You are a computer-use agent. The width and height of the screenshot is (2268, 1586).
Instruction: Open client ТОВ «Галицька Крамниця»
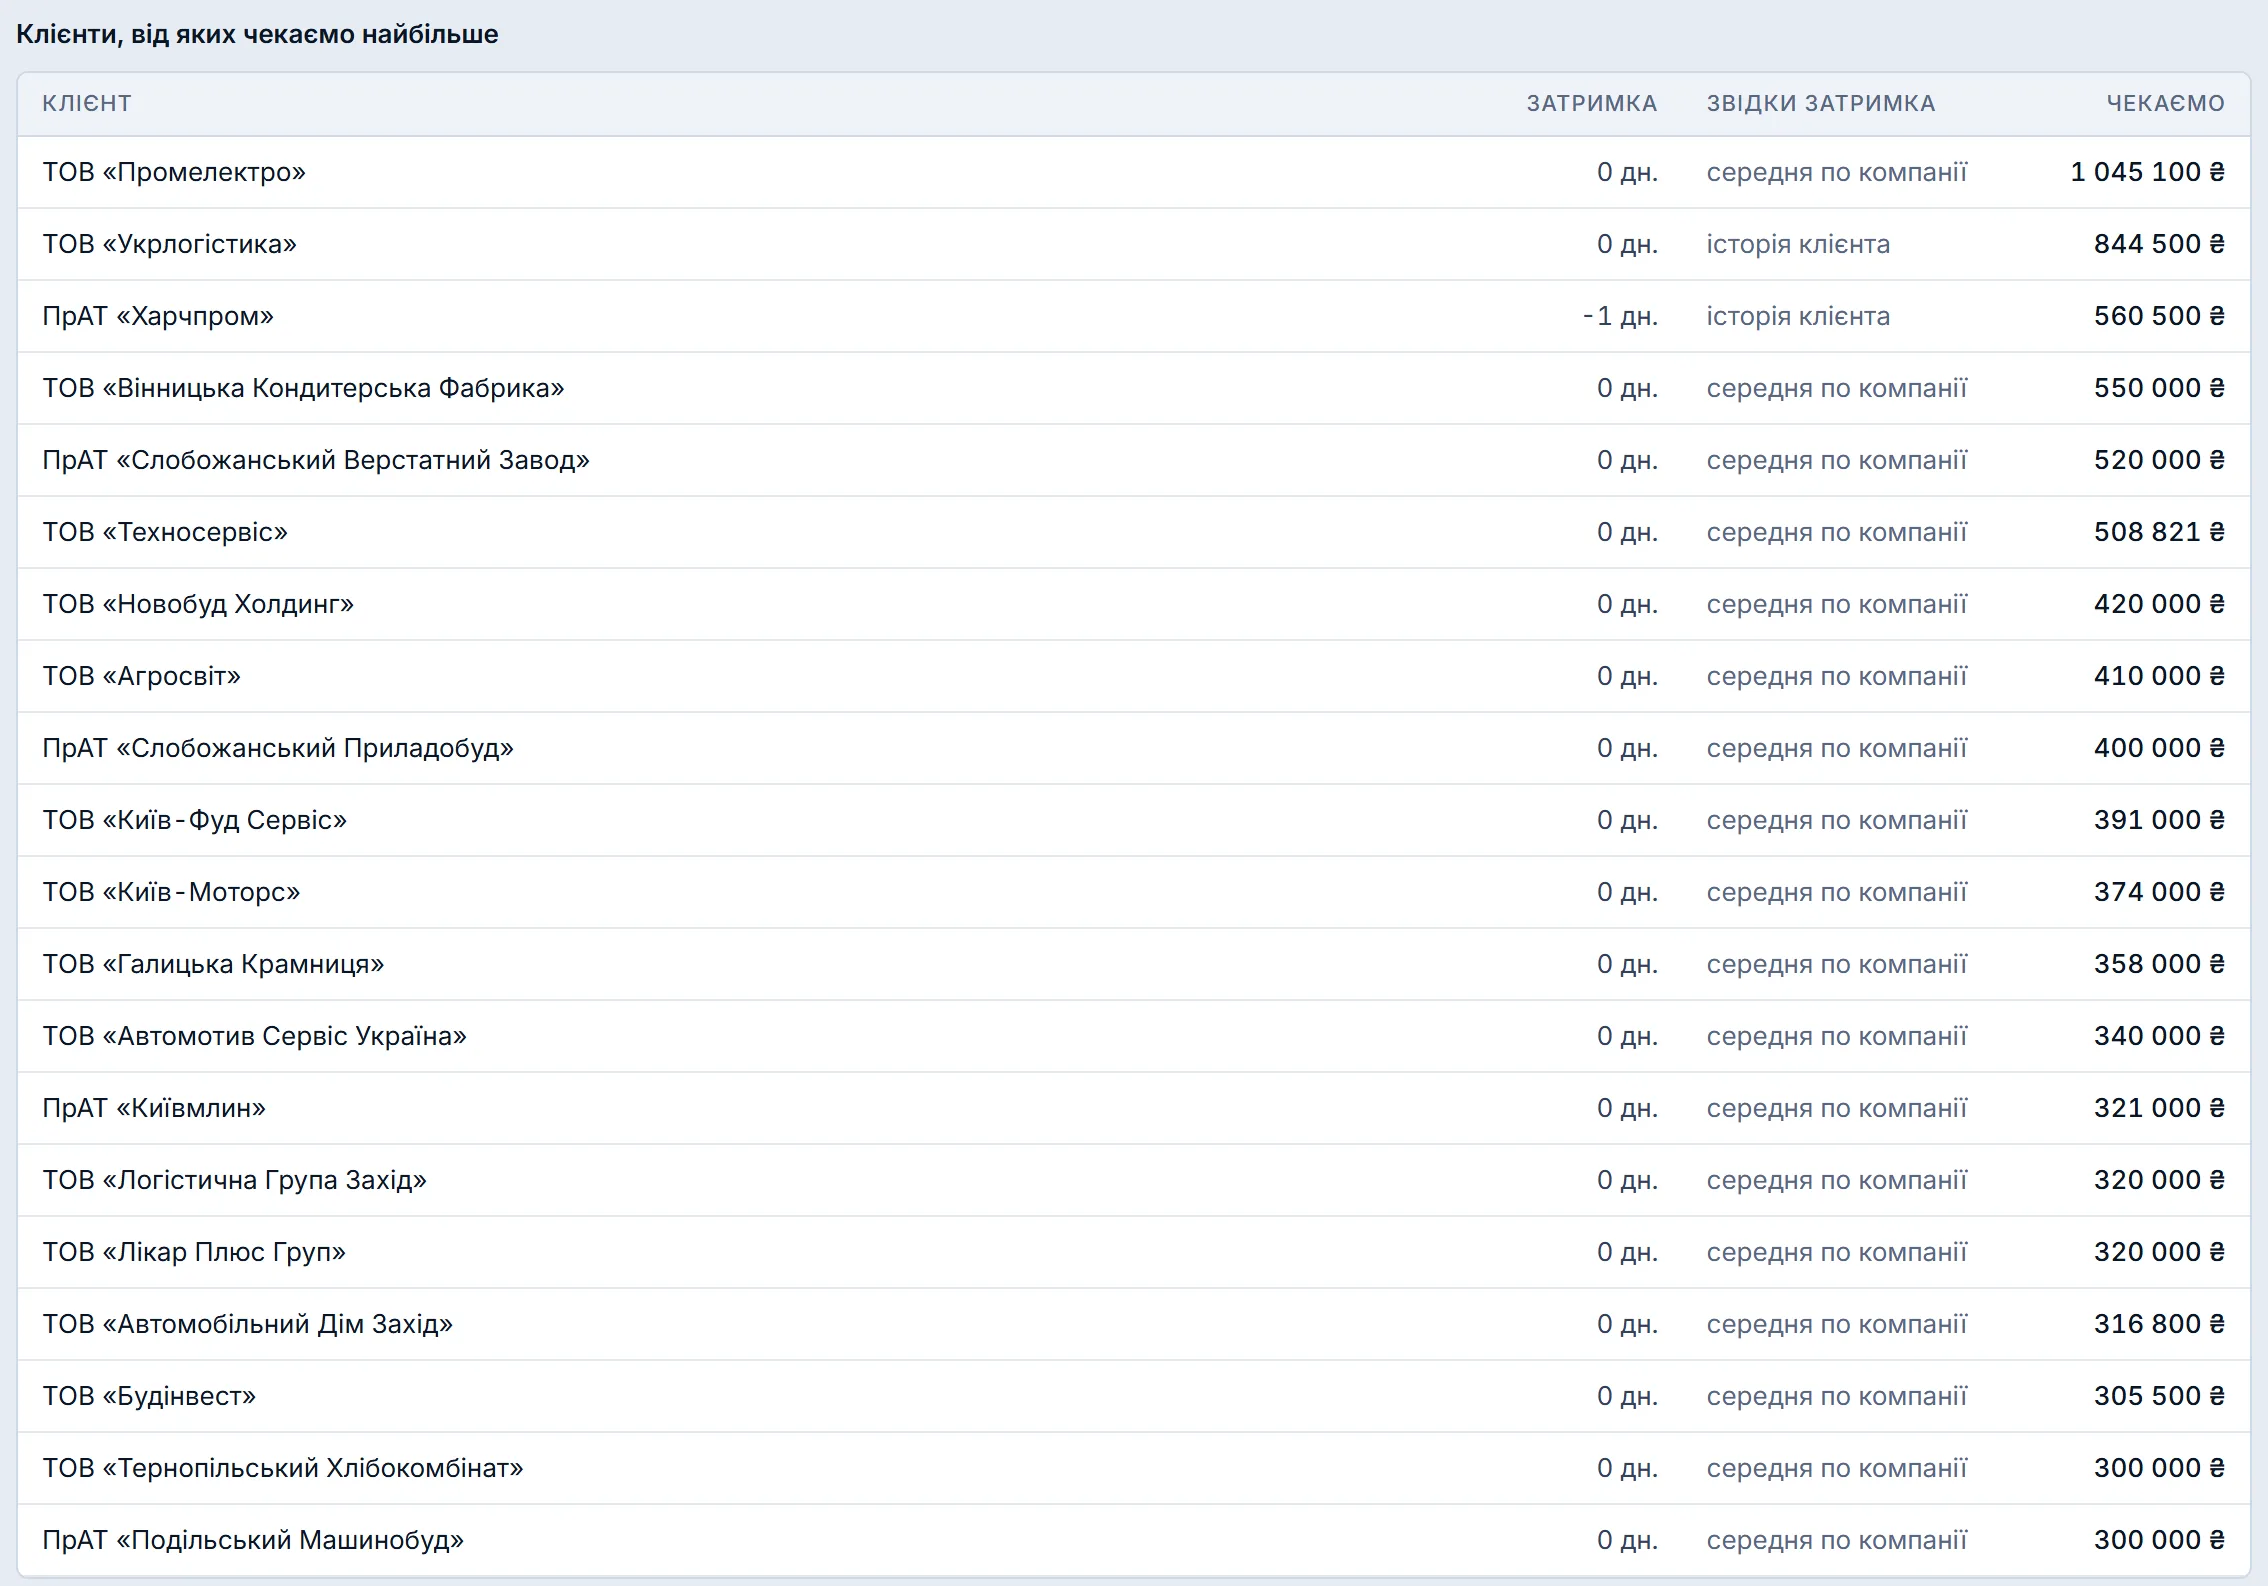tap(213, 964)
